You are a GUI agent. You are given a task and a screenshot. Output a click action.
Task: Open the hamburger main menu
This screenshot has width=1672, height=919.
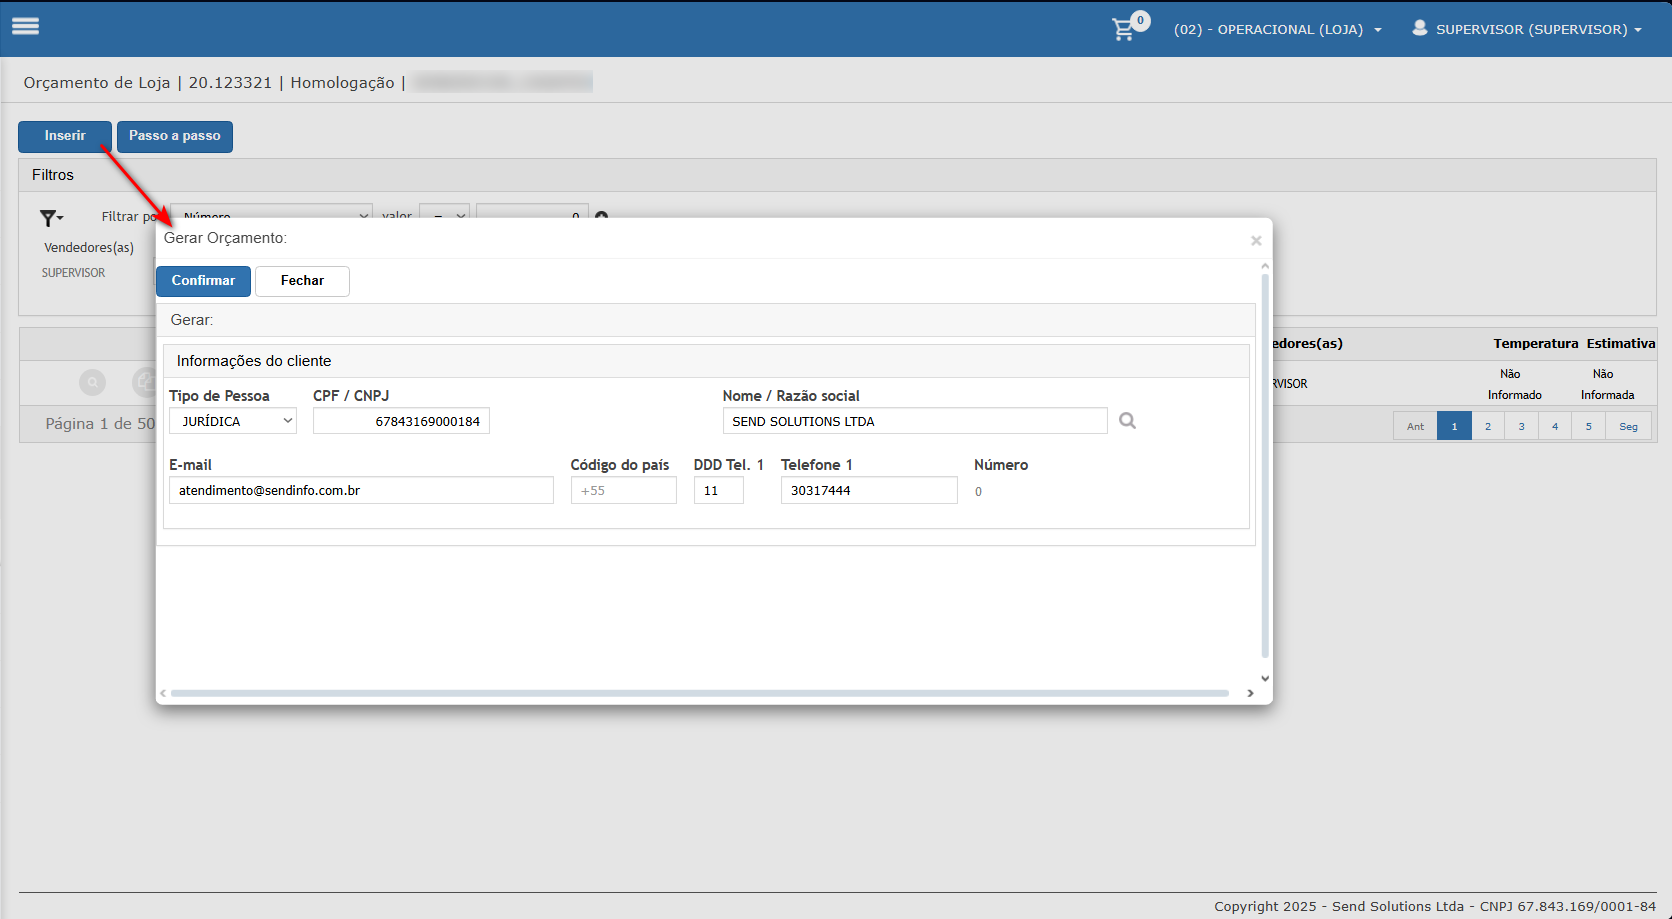click(25, 27)
